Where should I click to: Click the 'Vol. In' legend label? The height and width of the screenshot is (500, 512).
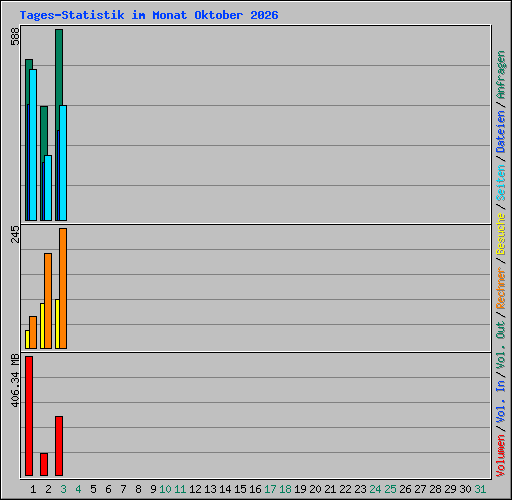click(x=501, y=402)
